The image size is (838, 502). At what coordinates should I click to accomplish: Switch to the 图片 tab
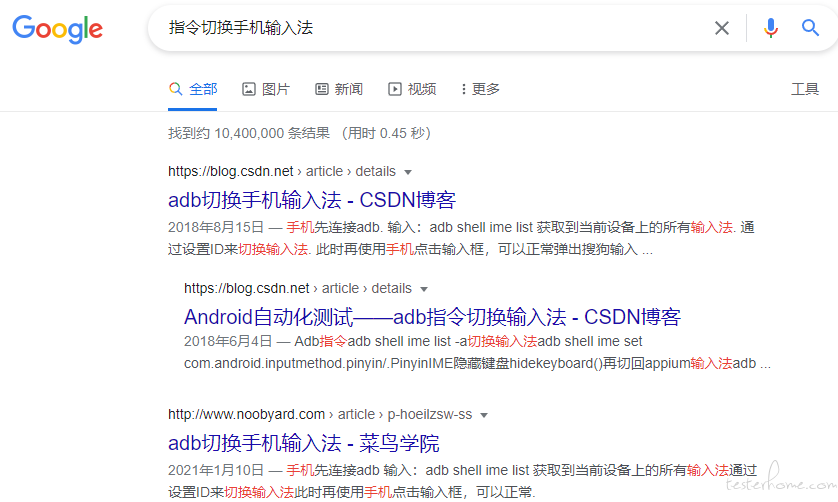click(266, 89)
